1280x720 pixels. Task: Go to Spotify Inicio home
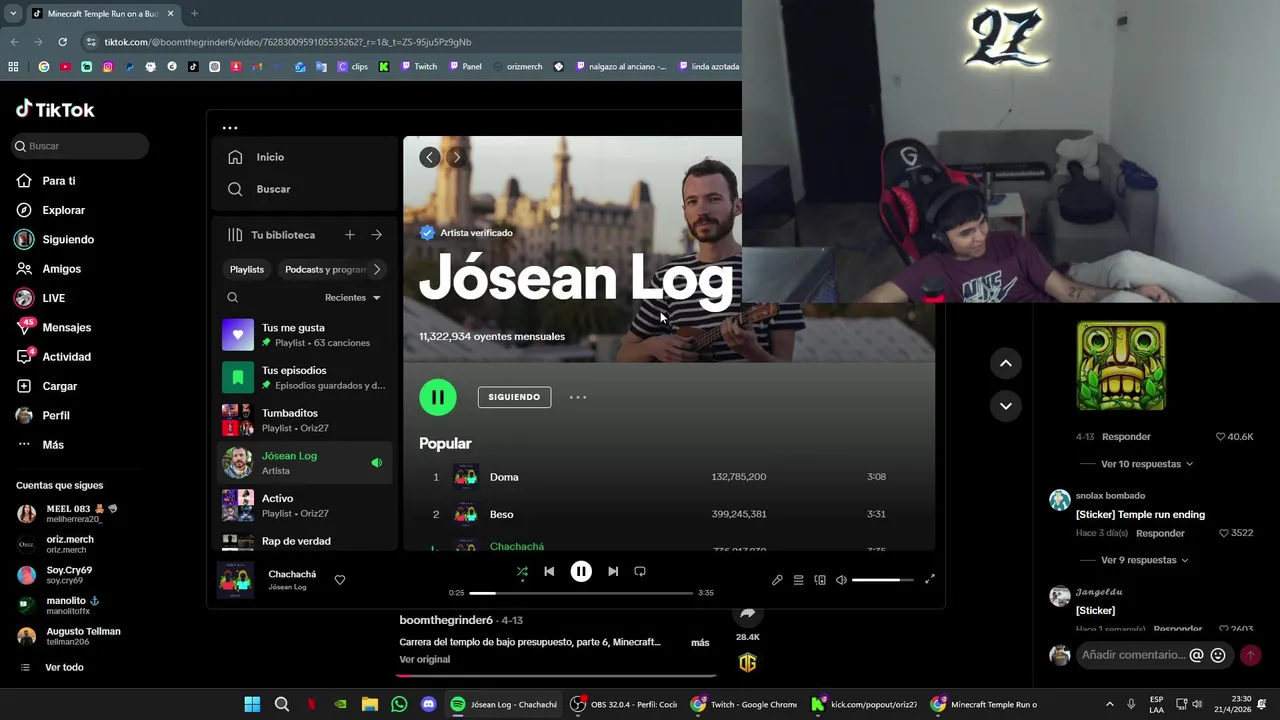tap(270, 157)
